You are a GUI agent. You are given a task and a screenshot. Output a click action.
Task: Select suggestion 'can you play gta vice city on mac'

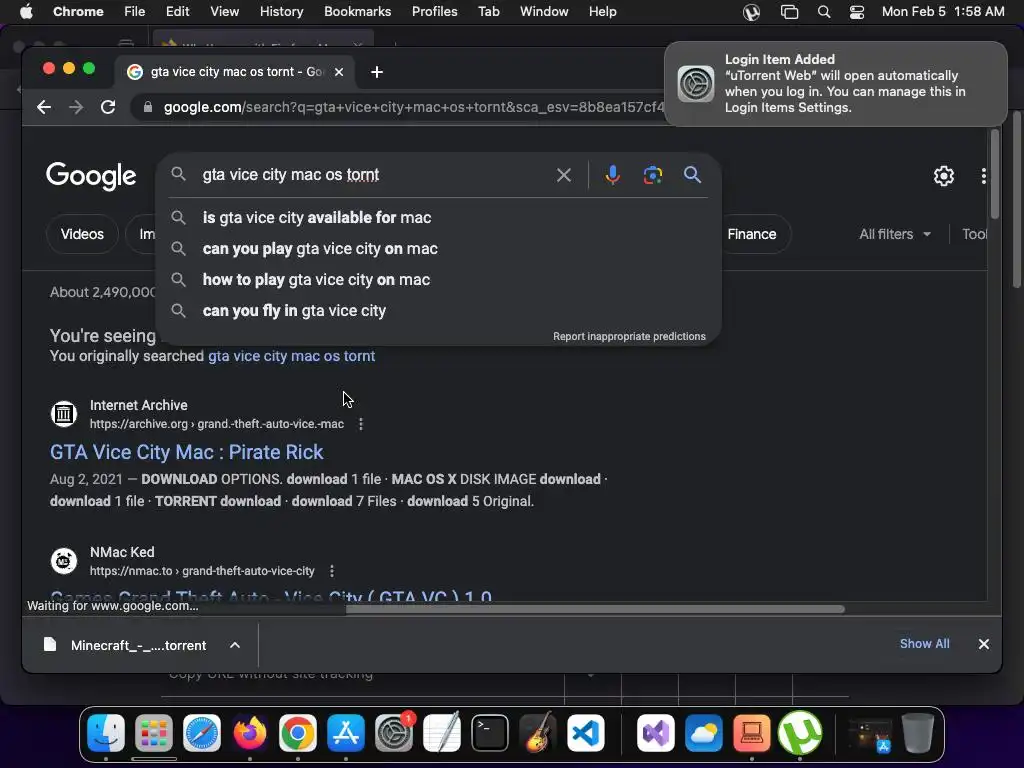439,249
